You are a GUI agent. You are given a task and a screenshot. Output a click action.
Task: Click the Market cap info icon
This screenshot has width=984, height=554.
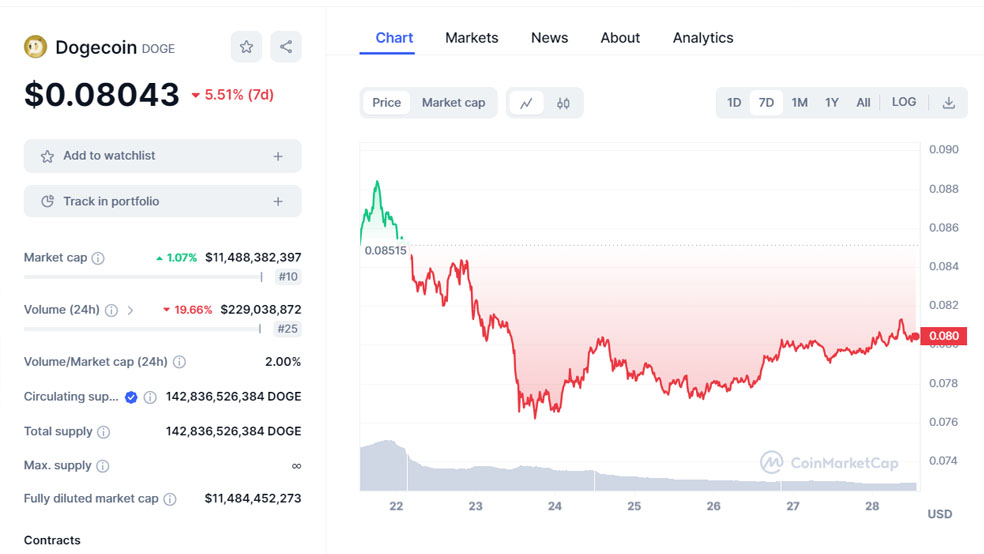click(x=98, y=258)
